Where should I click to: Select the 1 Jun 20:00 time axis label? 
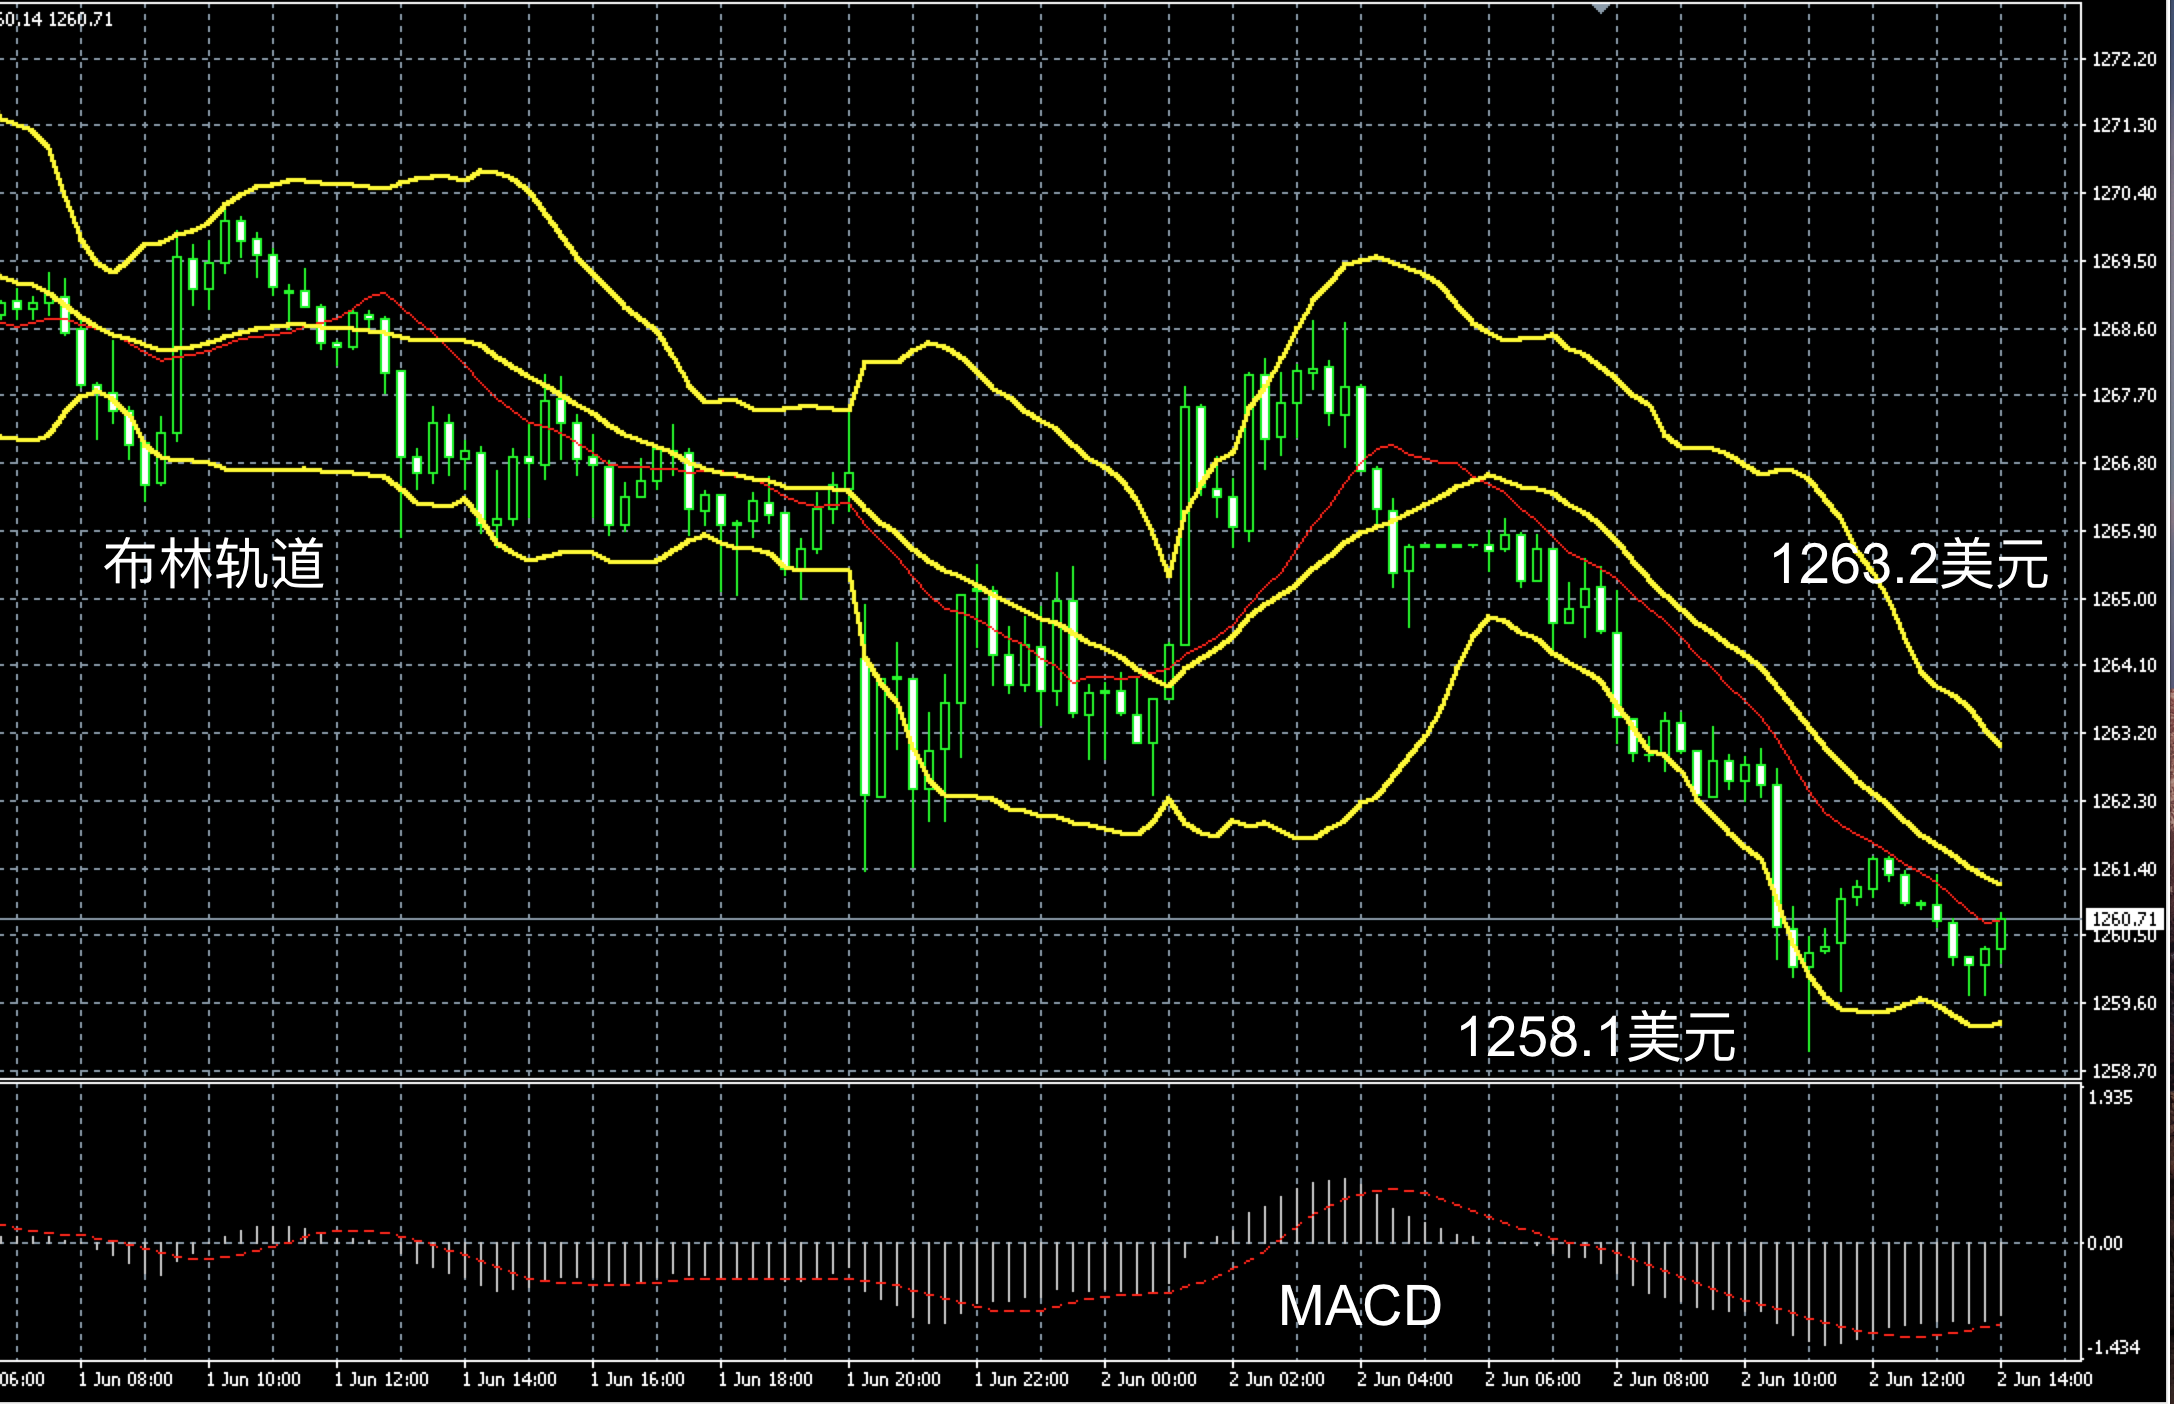[893, 1380]
